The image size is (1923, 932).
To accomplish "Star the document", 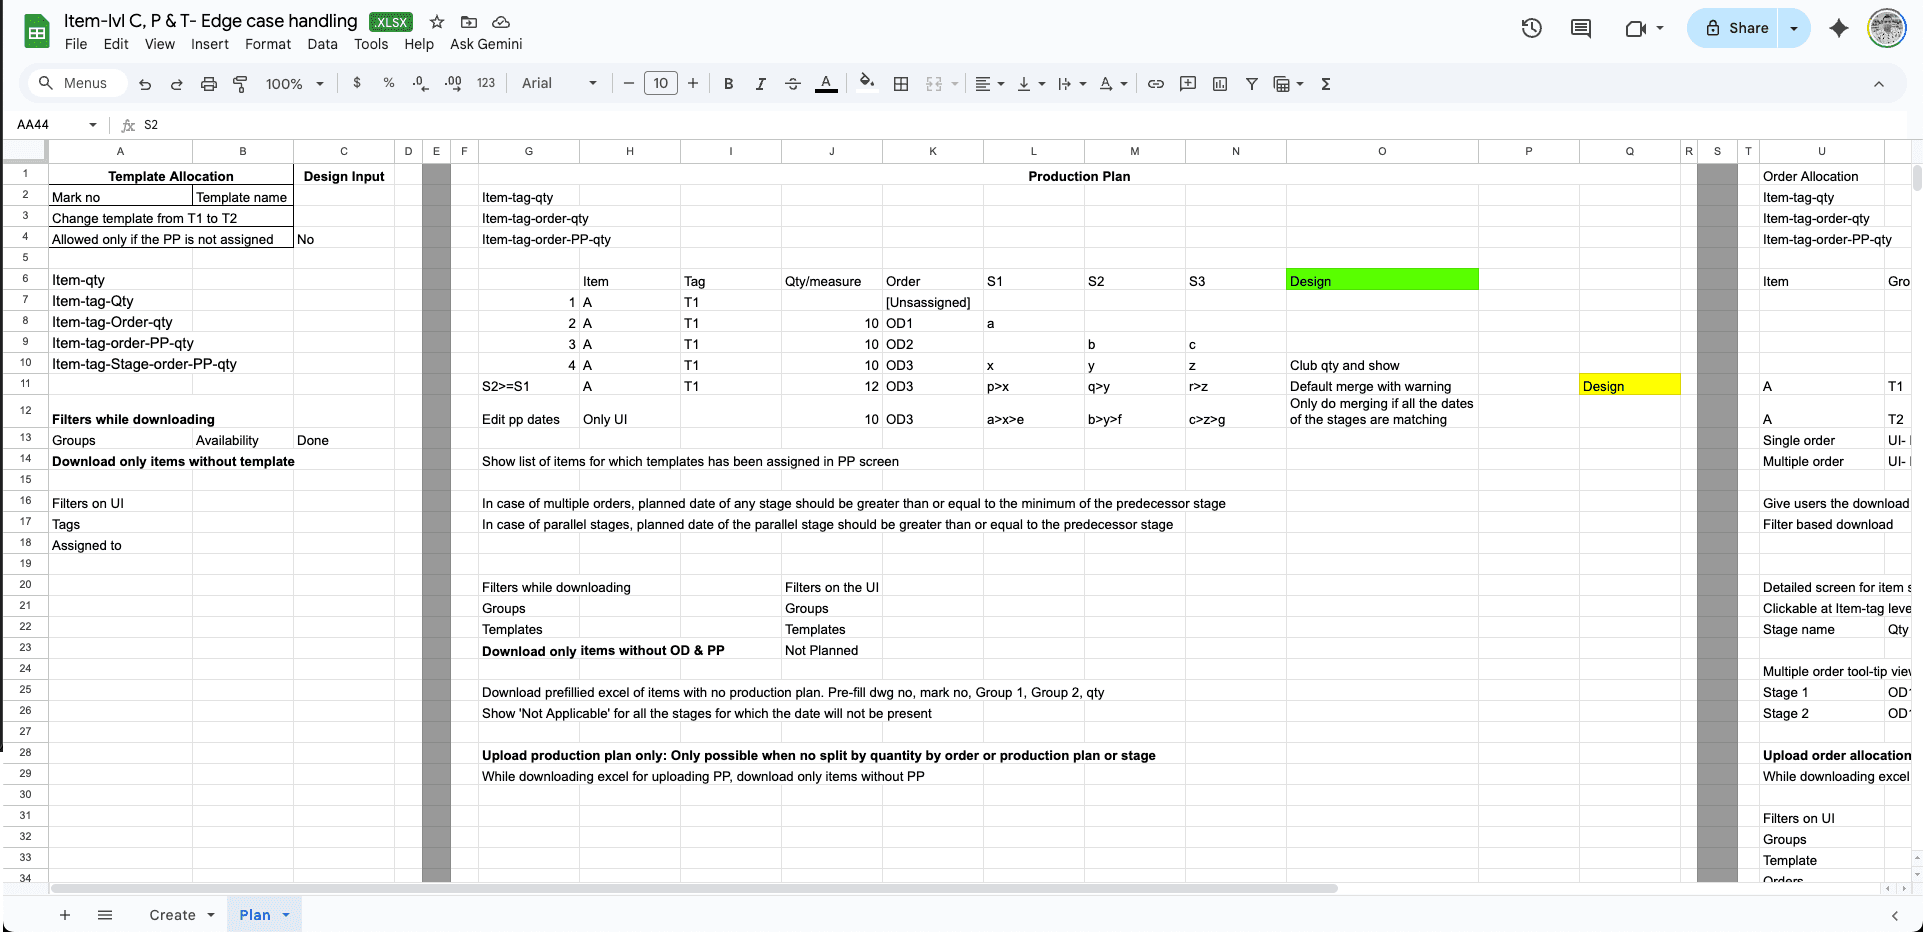I will coord(437,21).
